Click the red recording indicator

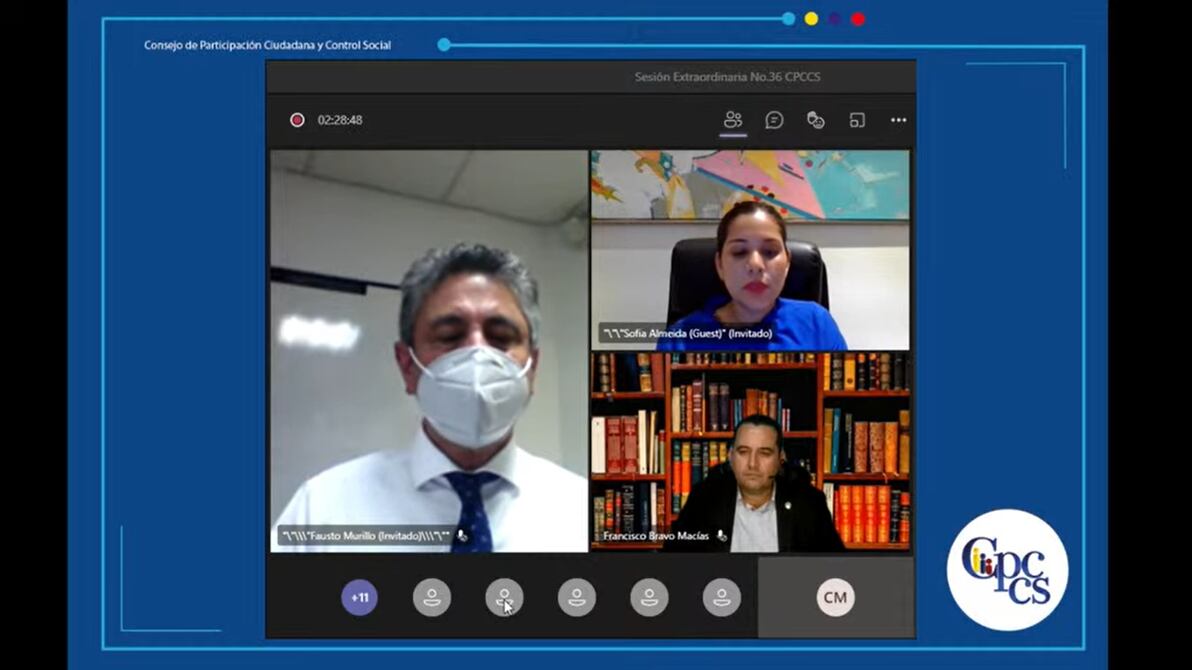pos(297,120)
